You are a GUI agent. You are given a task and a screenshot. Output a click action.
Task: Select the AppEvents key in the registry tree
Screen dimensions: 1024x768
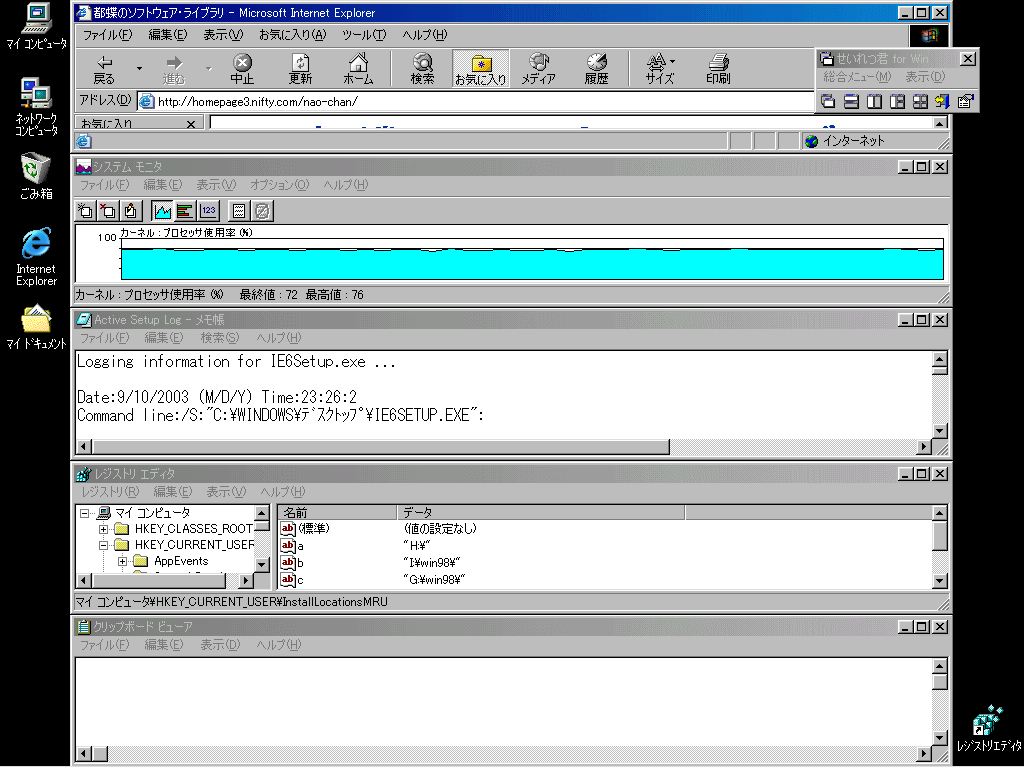181,561
